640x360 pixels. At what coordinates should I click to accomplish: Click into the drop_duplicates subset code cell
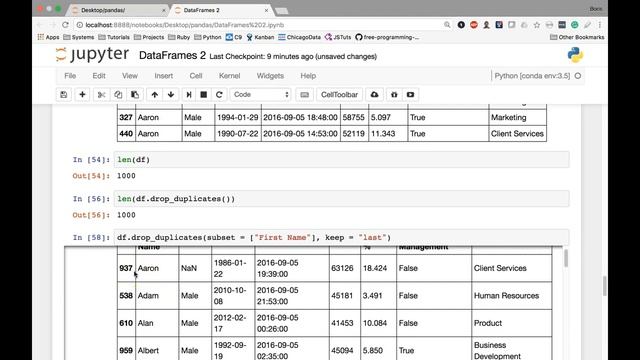tap(341, 238)
